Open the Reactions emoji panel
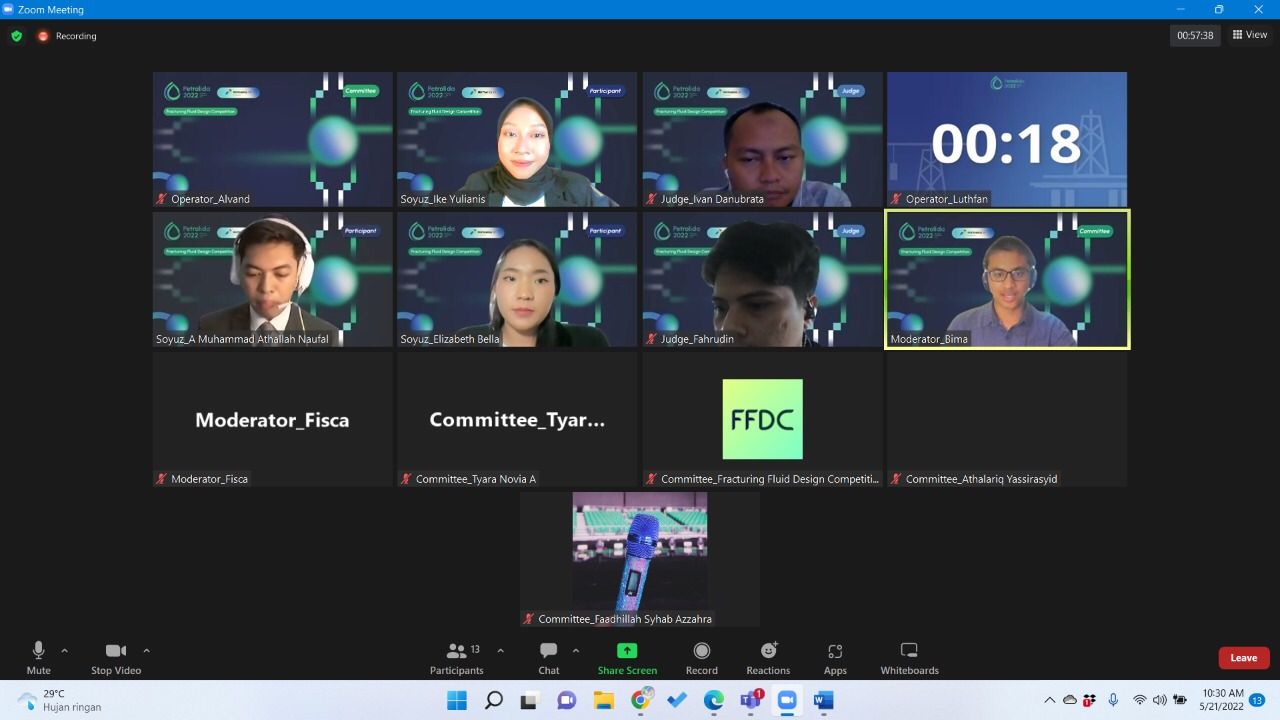This screenshot has height=720, width=1280. (768, 656)
